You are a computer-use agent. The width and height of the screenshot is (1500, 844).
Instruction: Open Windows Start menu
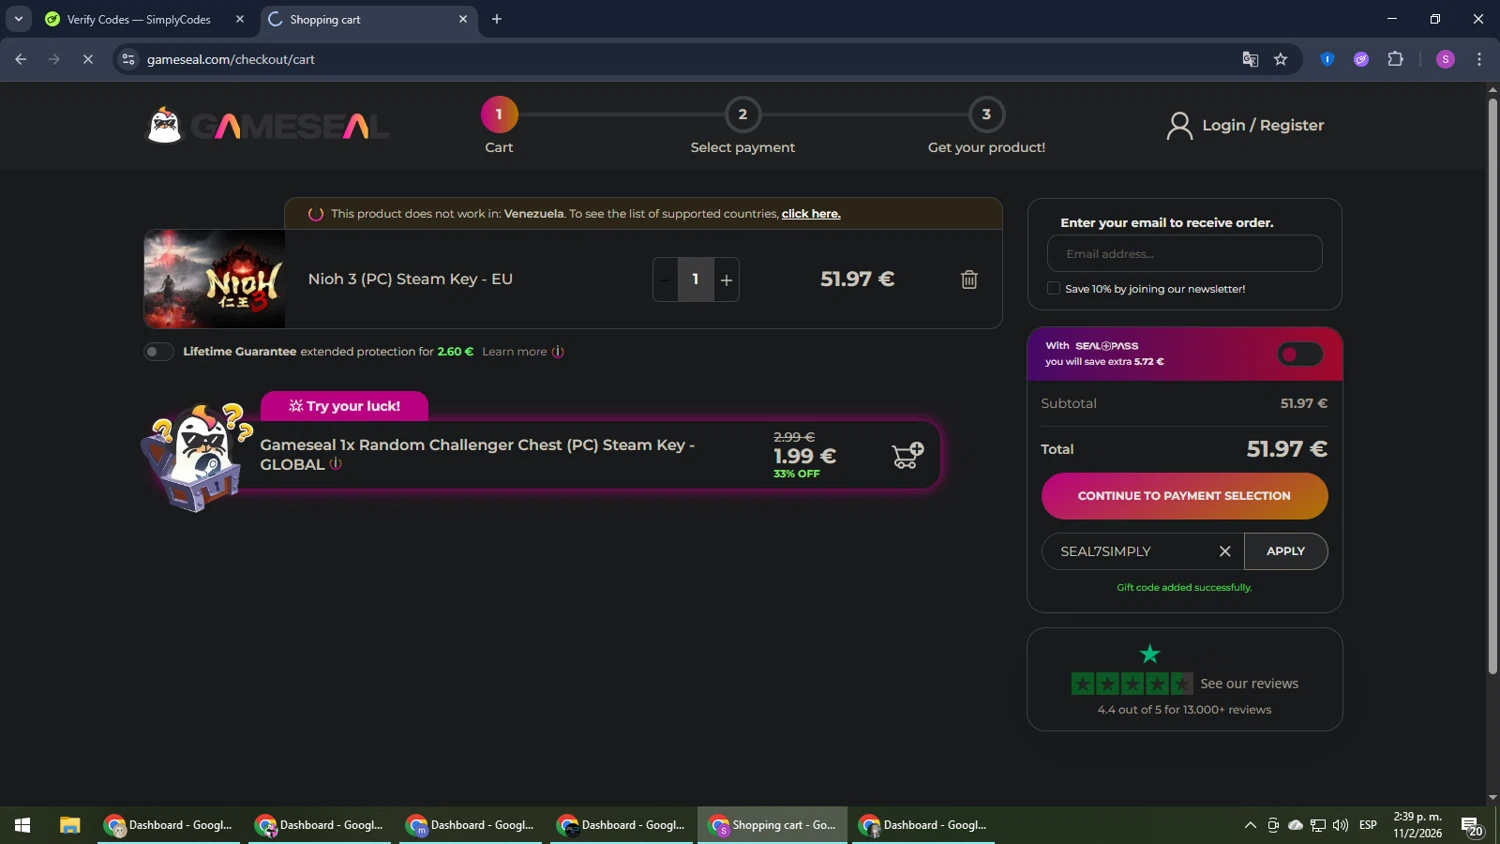pyautogui.click(x=22, y=825)
